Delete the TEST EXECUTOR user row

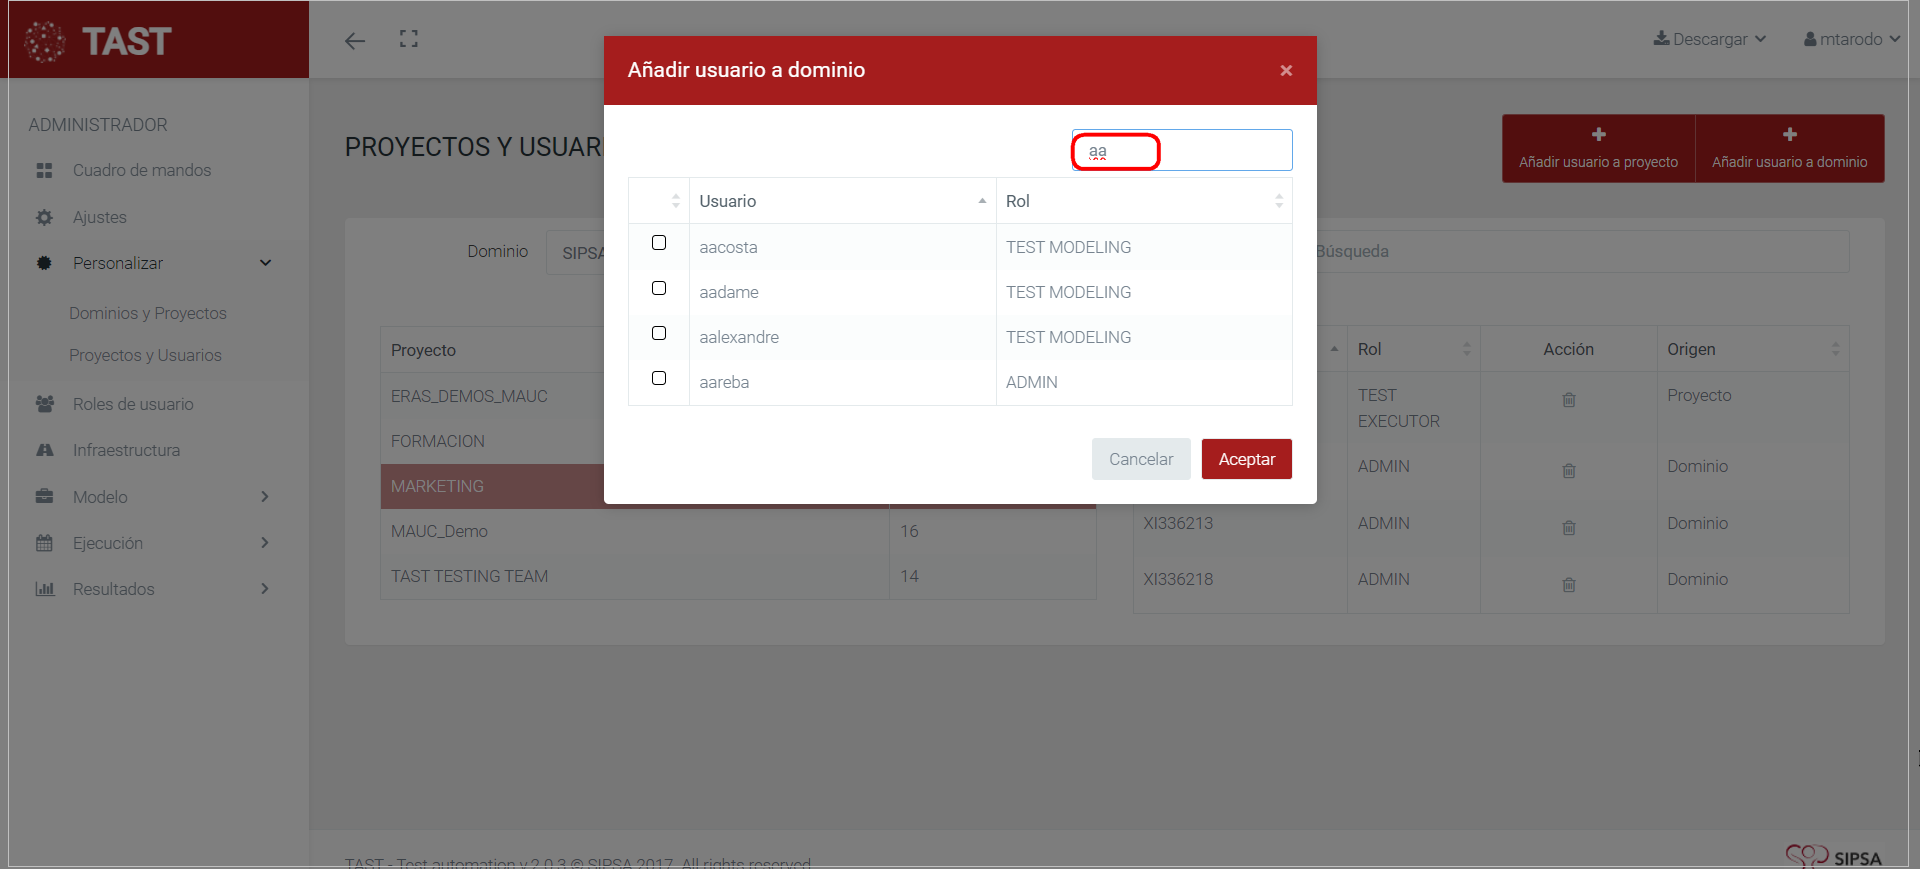coord(1568,400)
